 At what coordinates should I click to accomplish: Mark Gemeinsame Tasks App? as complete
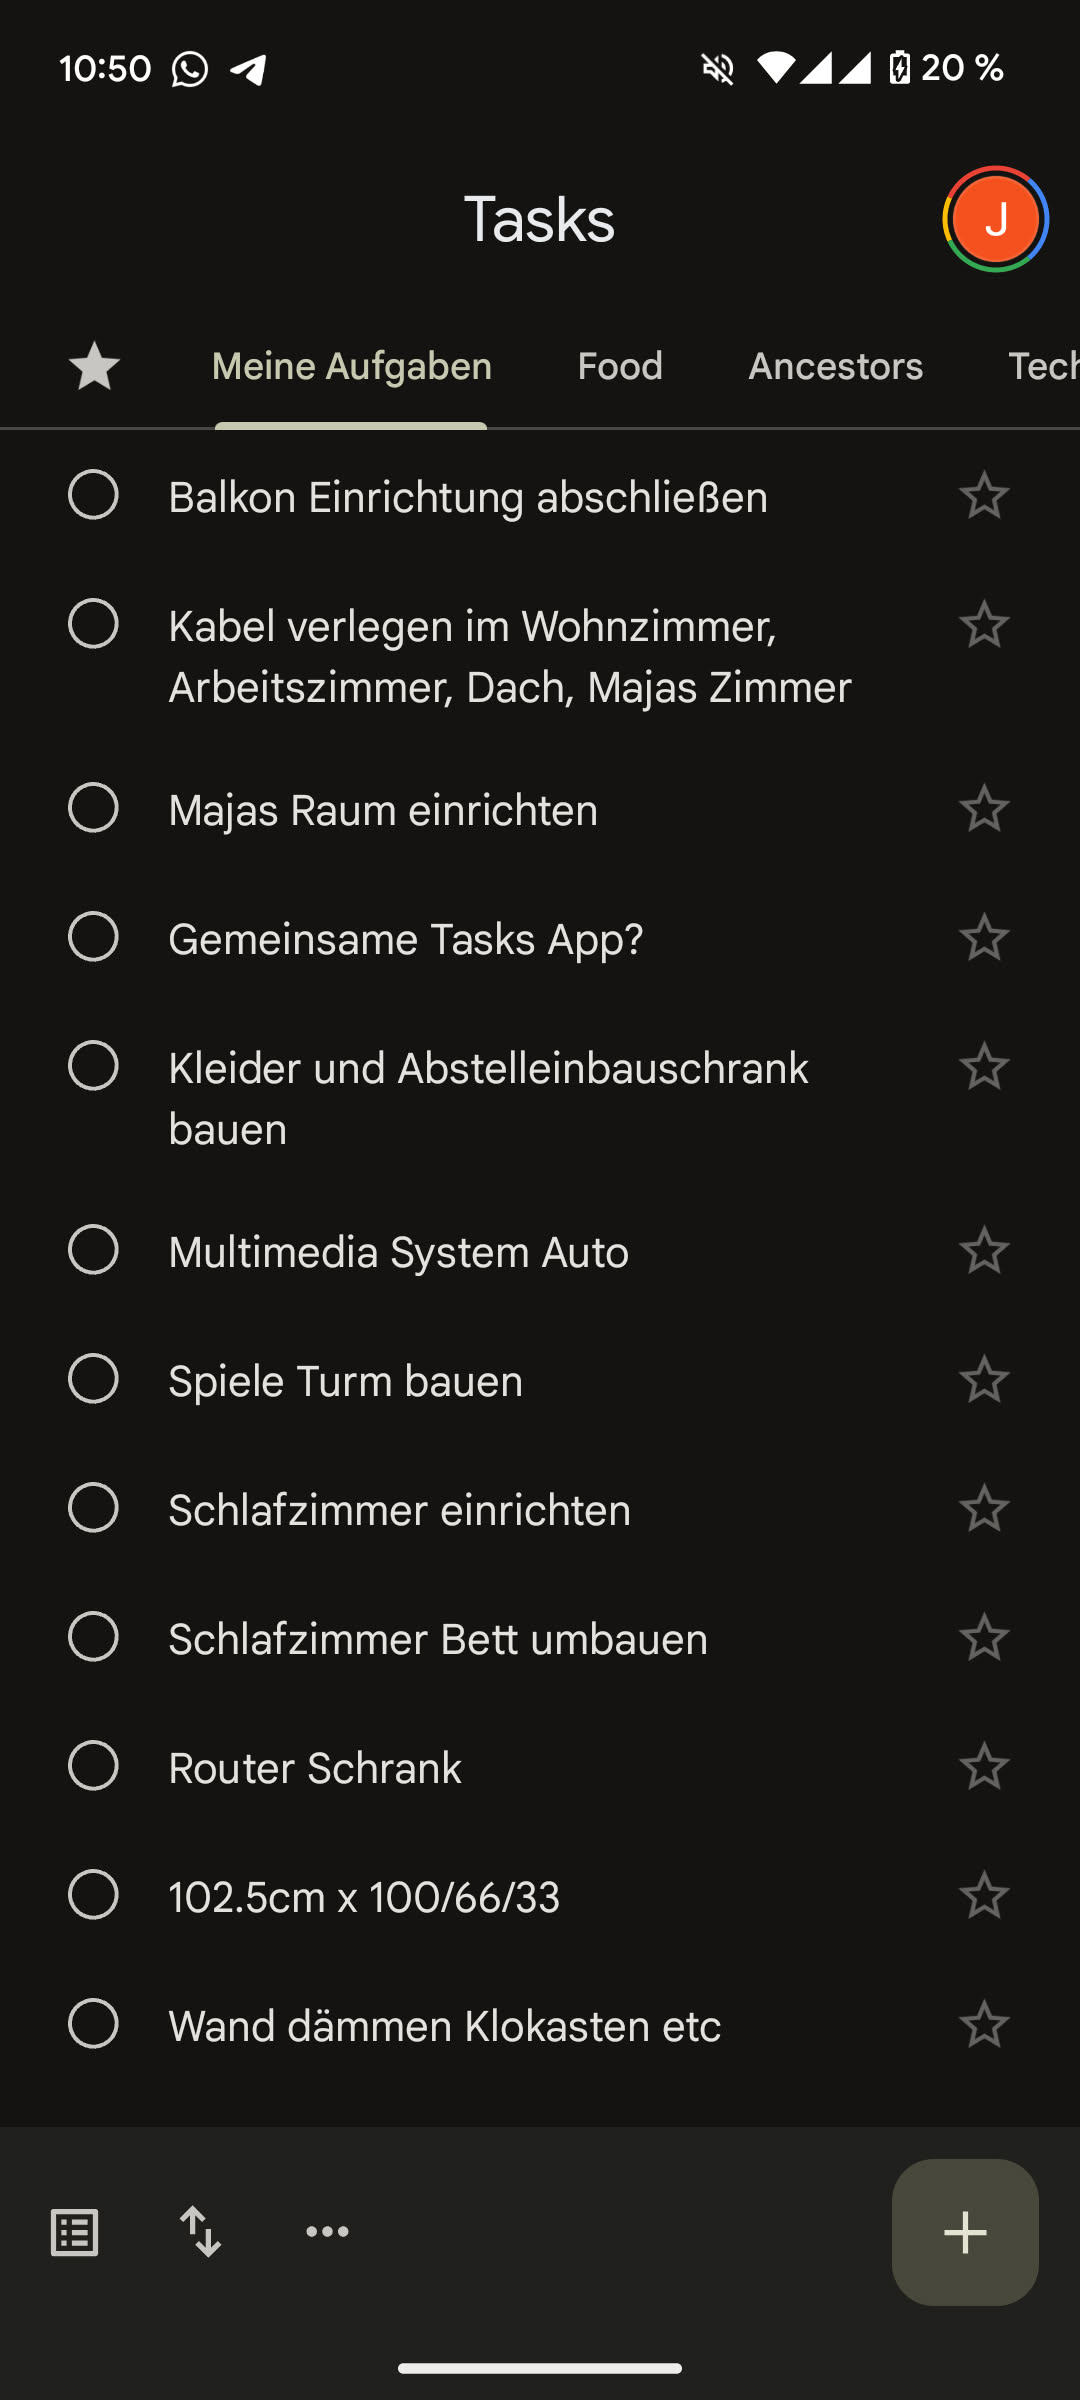coord(93,938)
